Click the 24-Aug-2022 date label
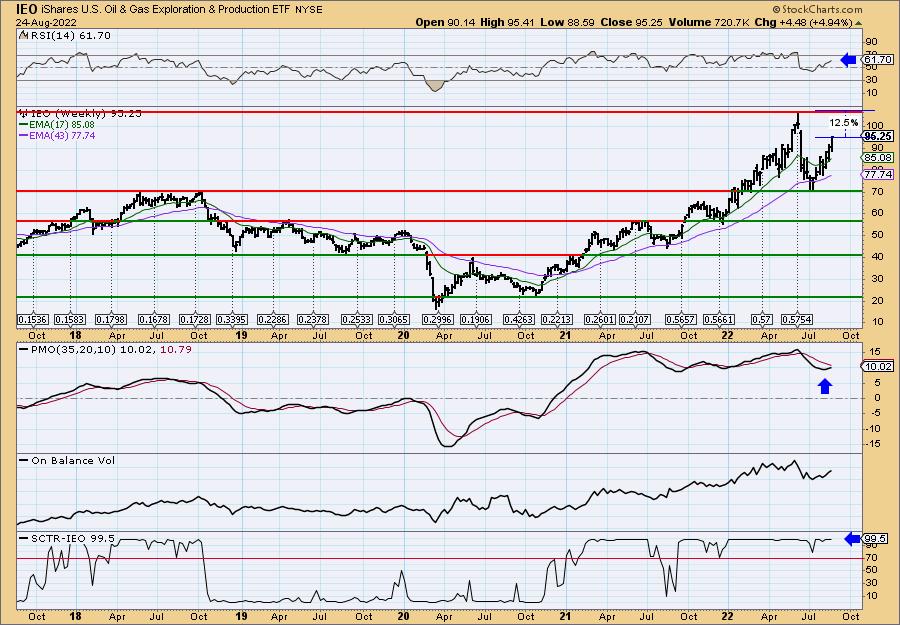900x625 pixels. point(44,22)
